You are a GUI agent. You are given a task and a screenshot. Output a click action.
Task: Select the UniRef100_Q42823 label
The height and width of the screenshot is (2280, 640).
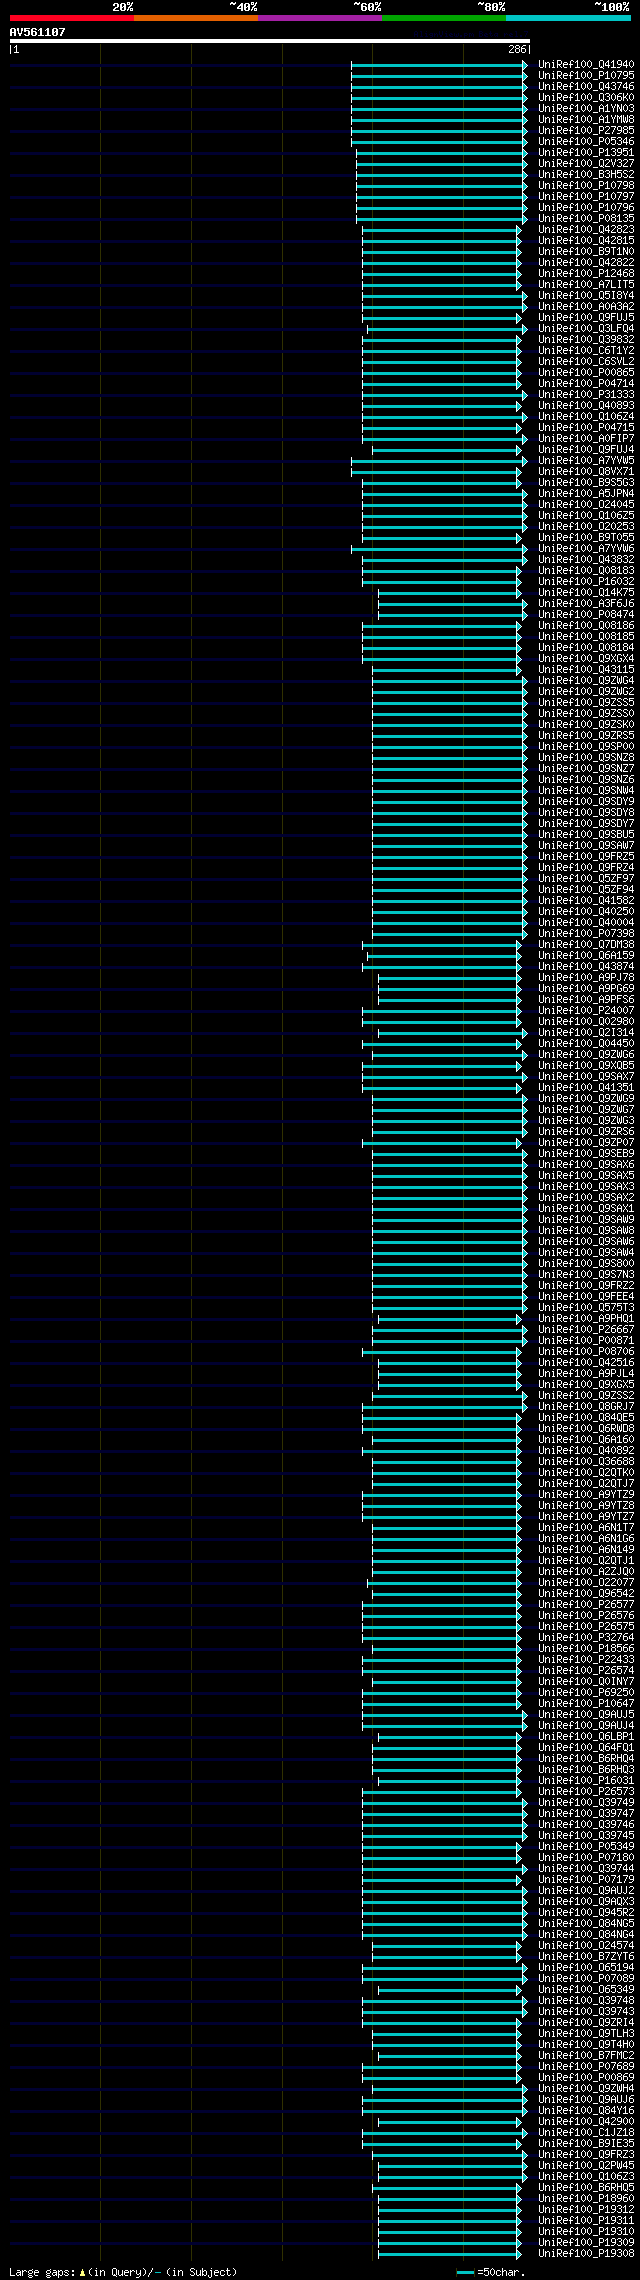(x=586, y=229)
